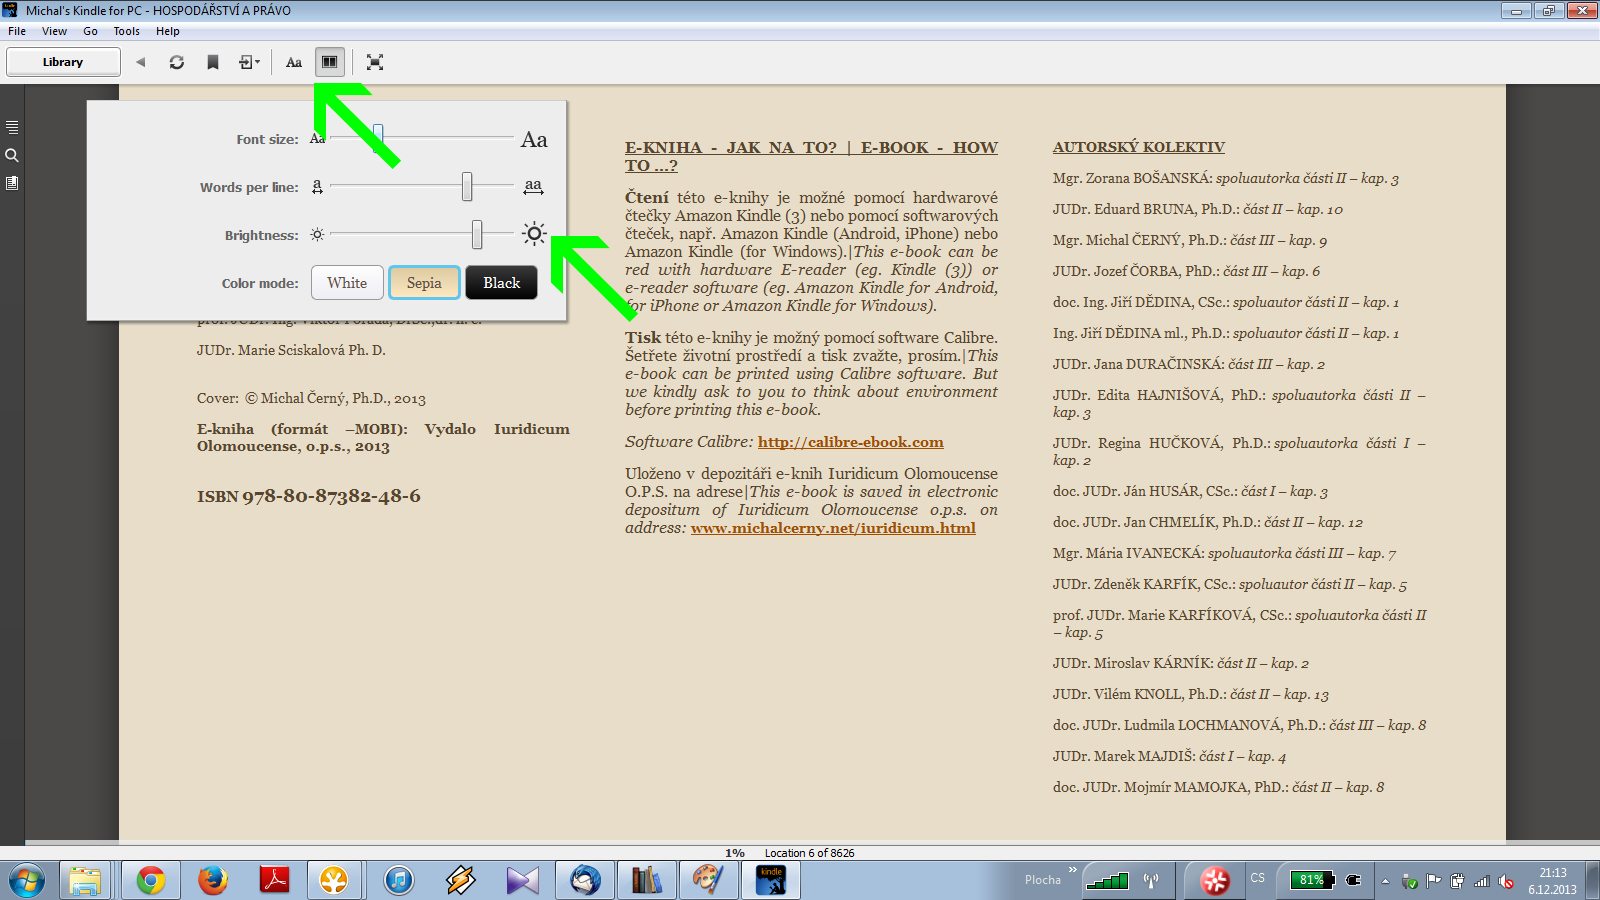Open Paint from the taskbar

pyautogui.click(x=708, y=880)
